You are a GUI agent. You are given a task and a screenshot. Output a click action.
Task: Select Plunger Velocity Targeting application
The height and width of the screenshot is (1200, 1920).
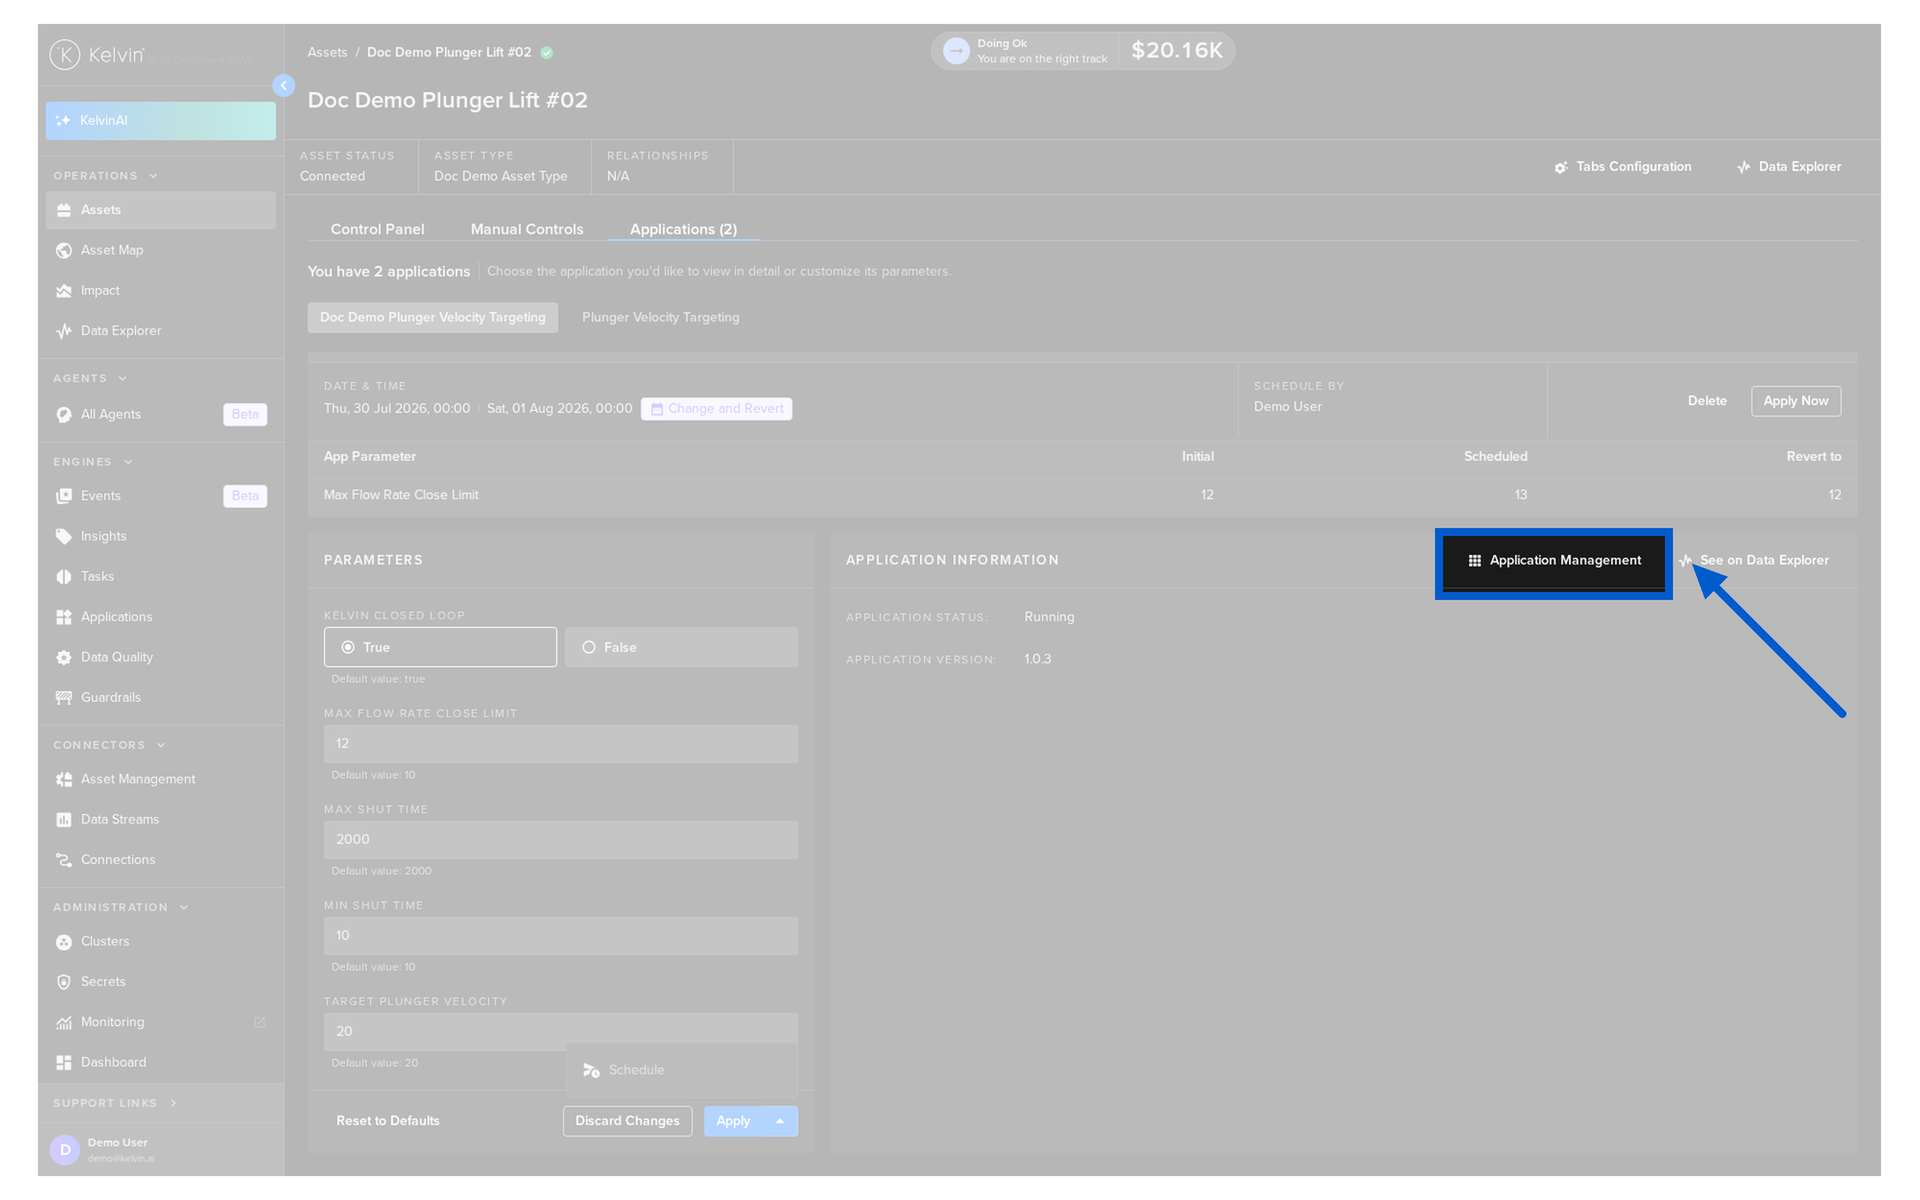(661, 317)
